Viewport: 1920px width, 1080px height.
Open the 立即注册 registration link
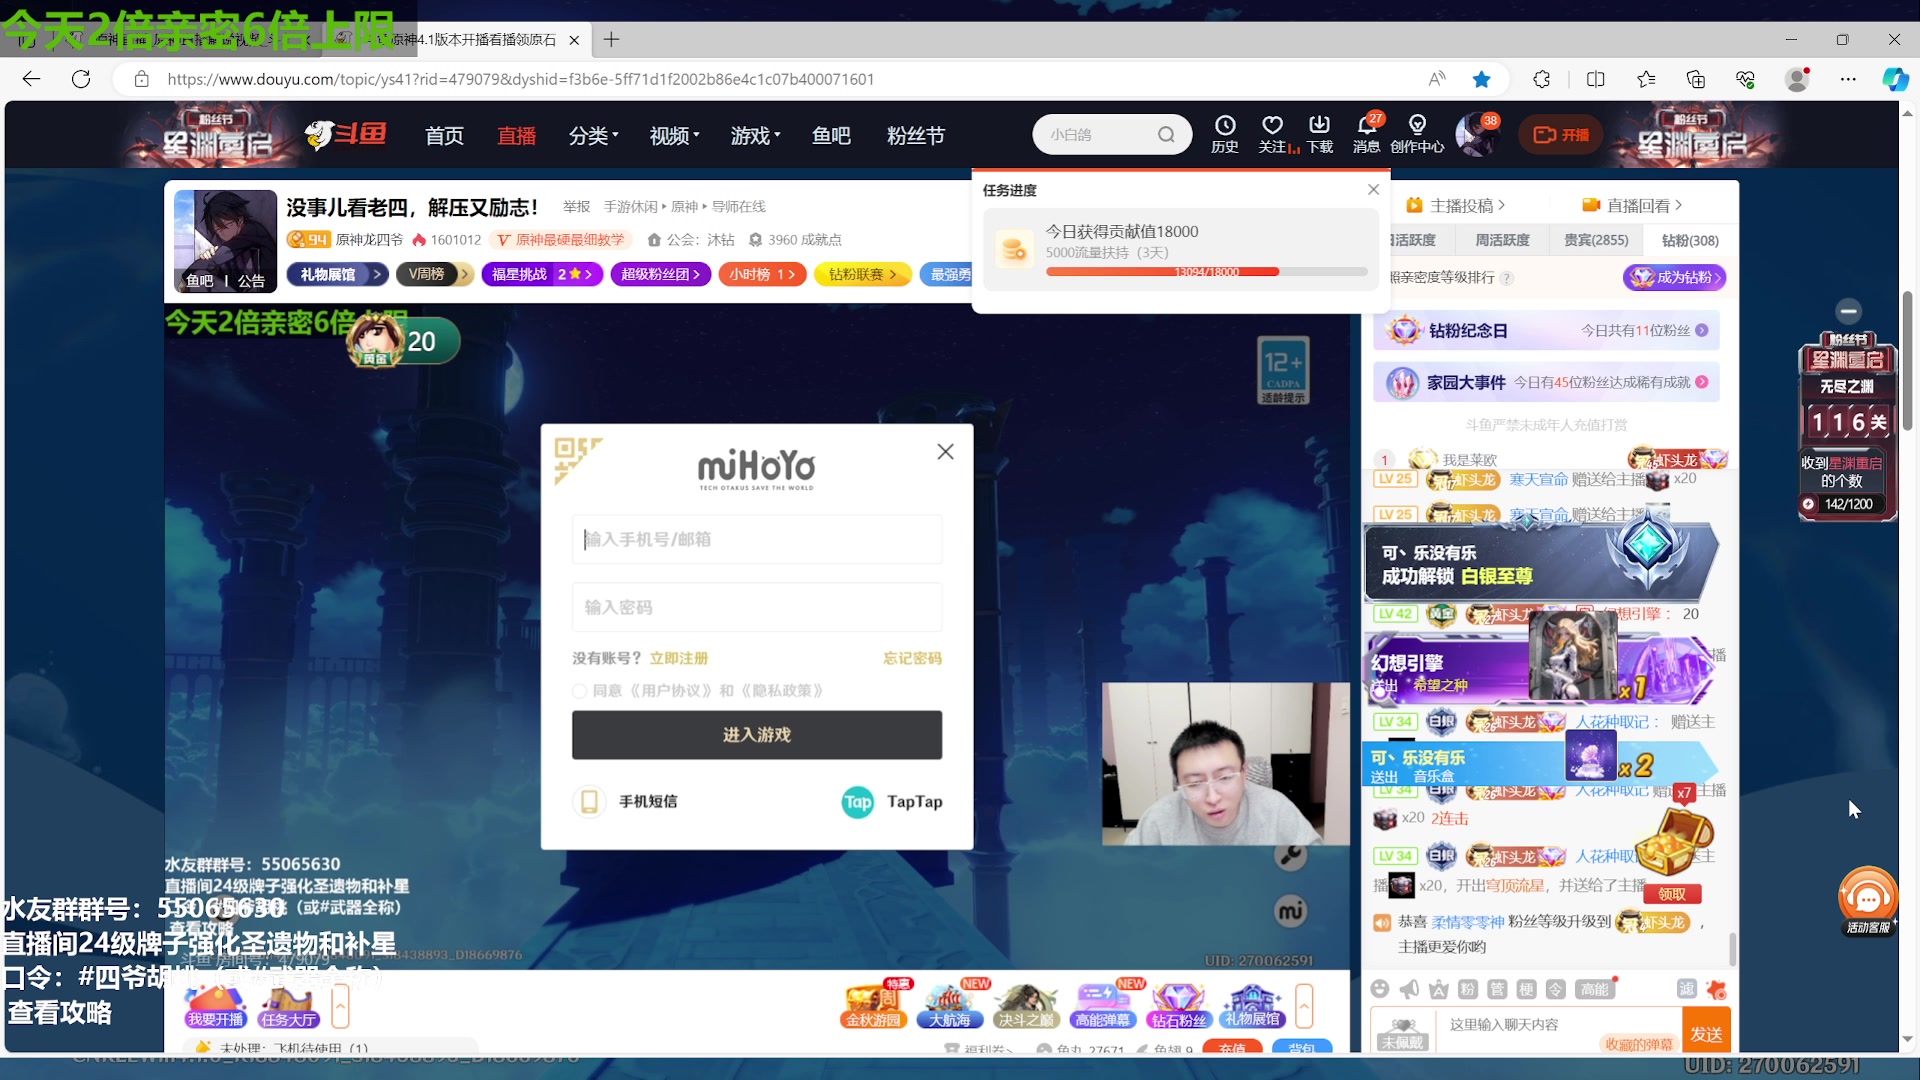point(678,657)
